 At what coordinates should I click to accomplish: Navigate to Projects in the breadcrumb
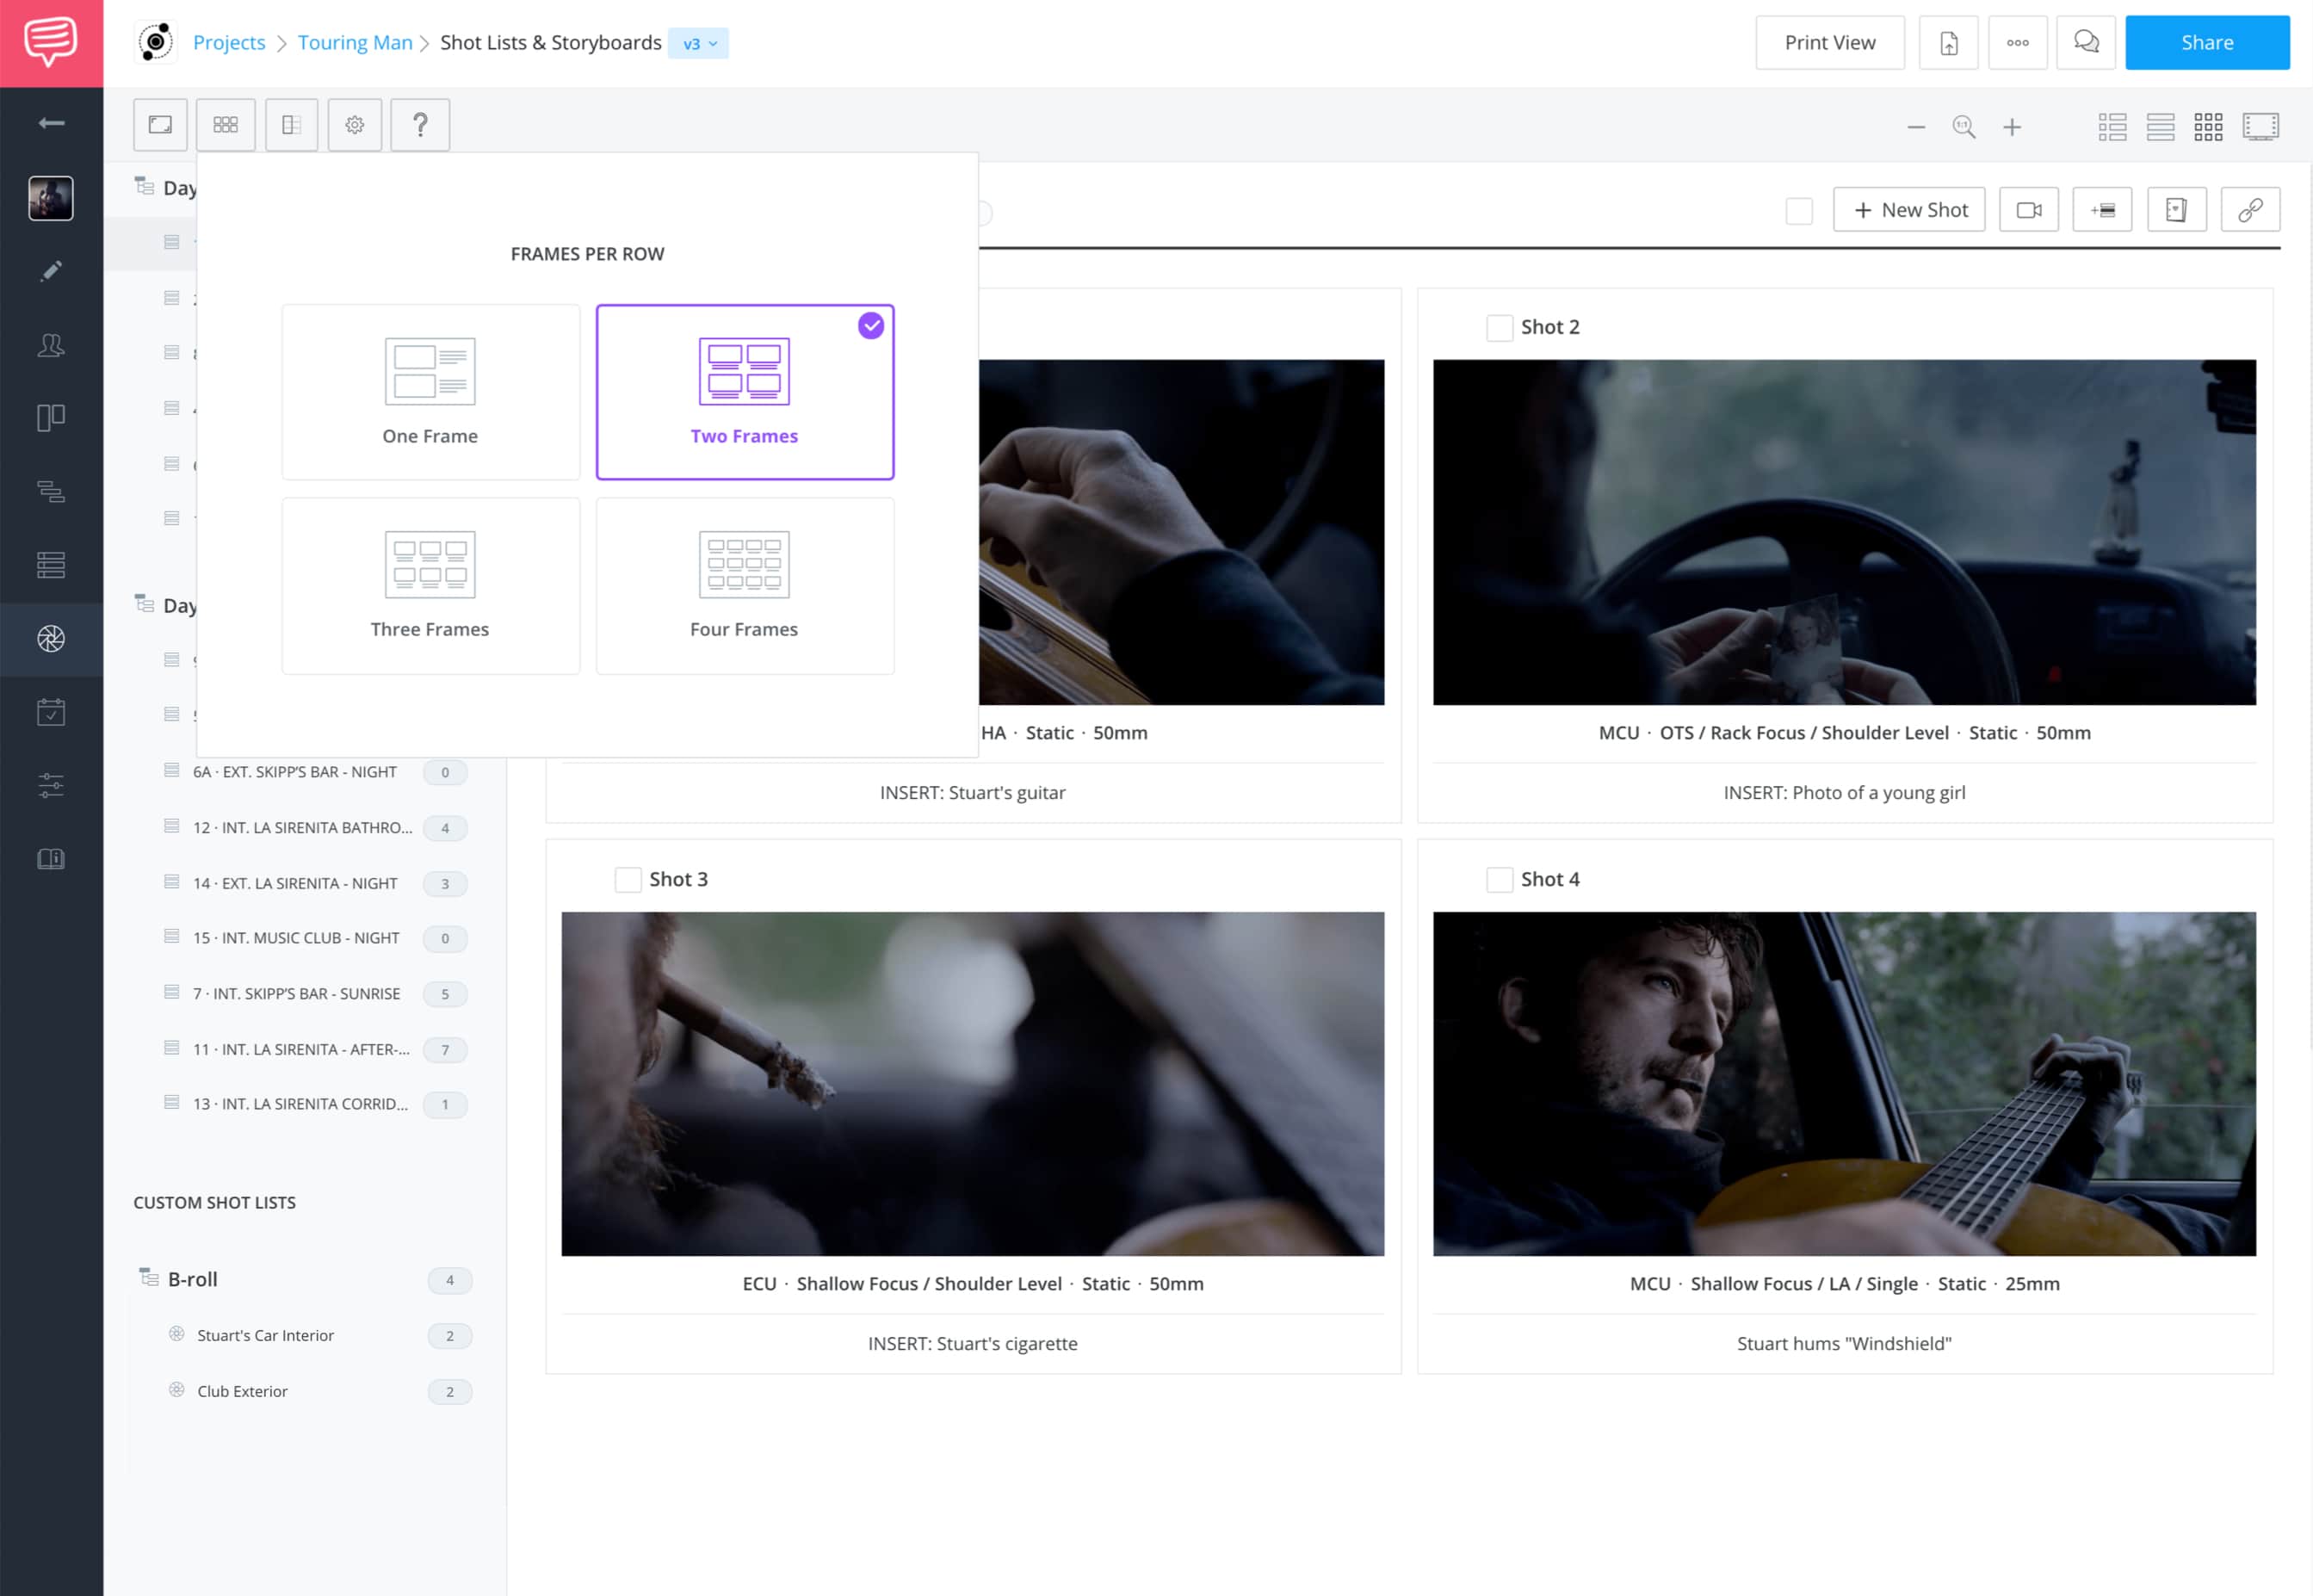coord(229,42)
